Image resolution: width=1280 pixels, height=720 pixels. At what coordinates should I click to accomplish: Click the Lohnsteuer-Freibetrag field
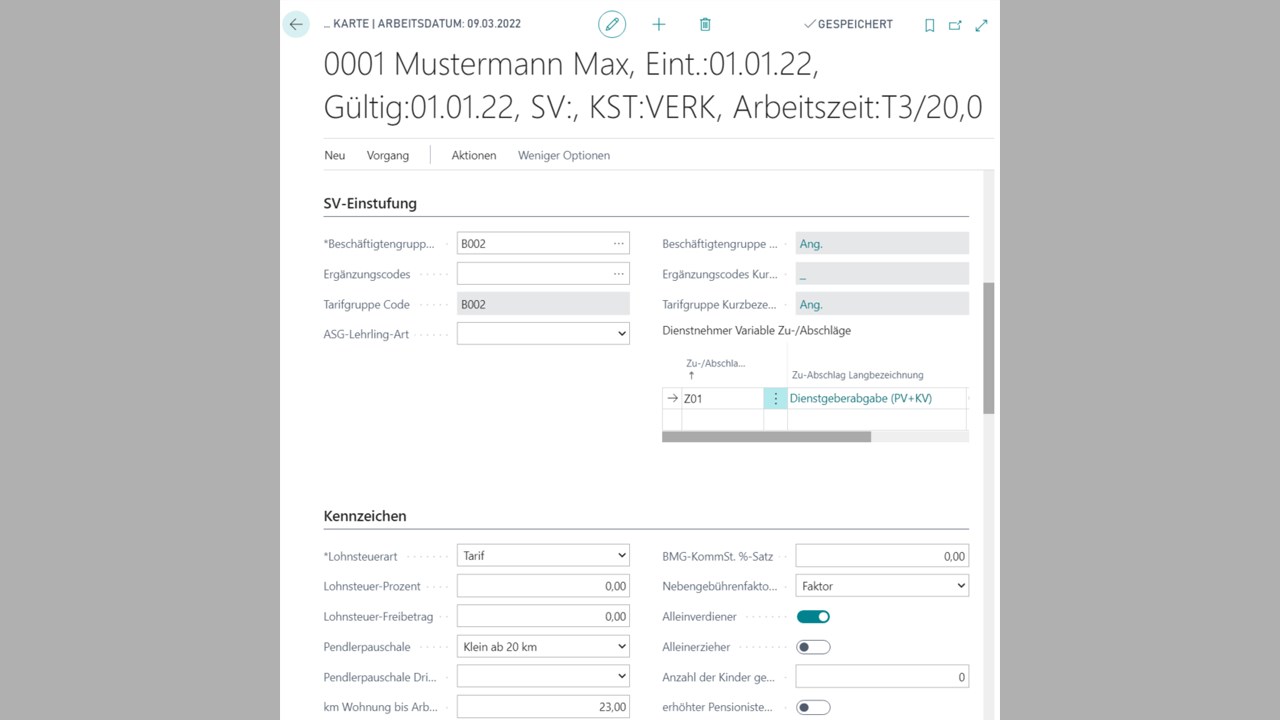pyautogui.click(x=543, y=616)
